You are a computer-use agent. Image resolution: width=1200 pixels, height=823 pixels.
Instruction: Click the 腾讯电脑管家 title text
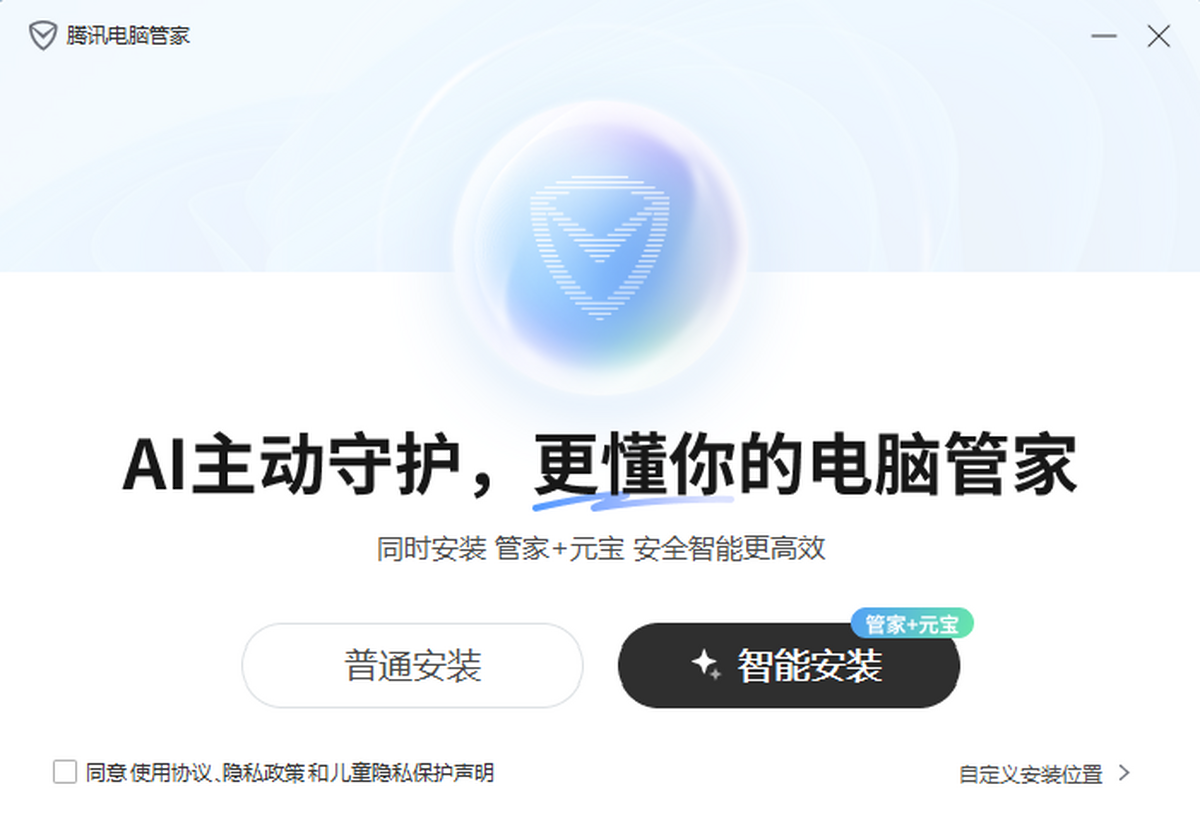[128, 37]
